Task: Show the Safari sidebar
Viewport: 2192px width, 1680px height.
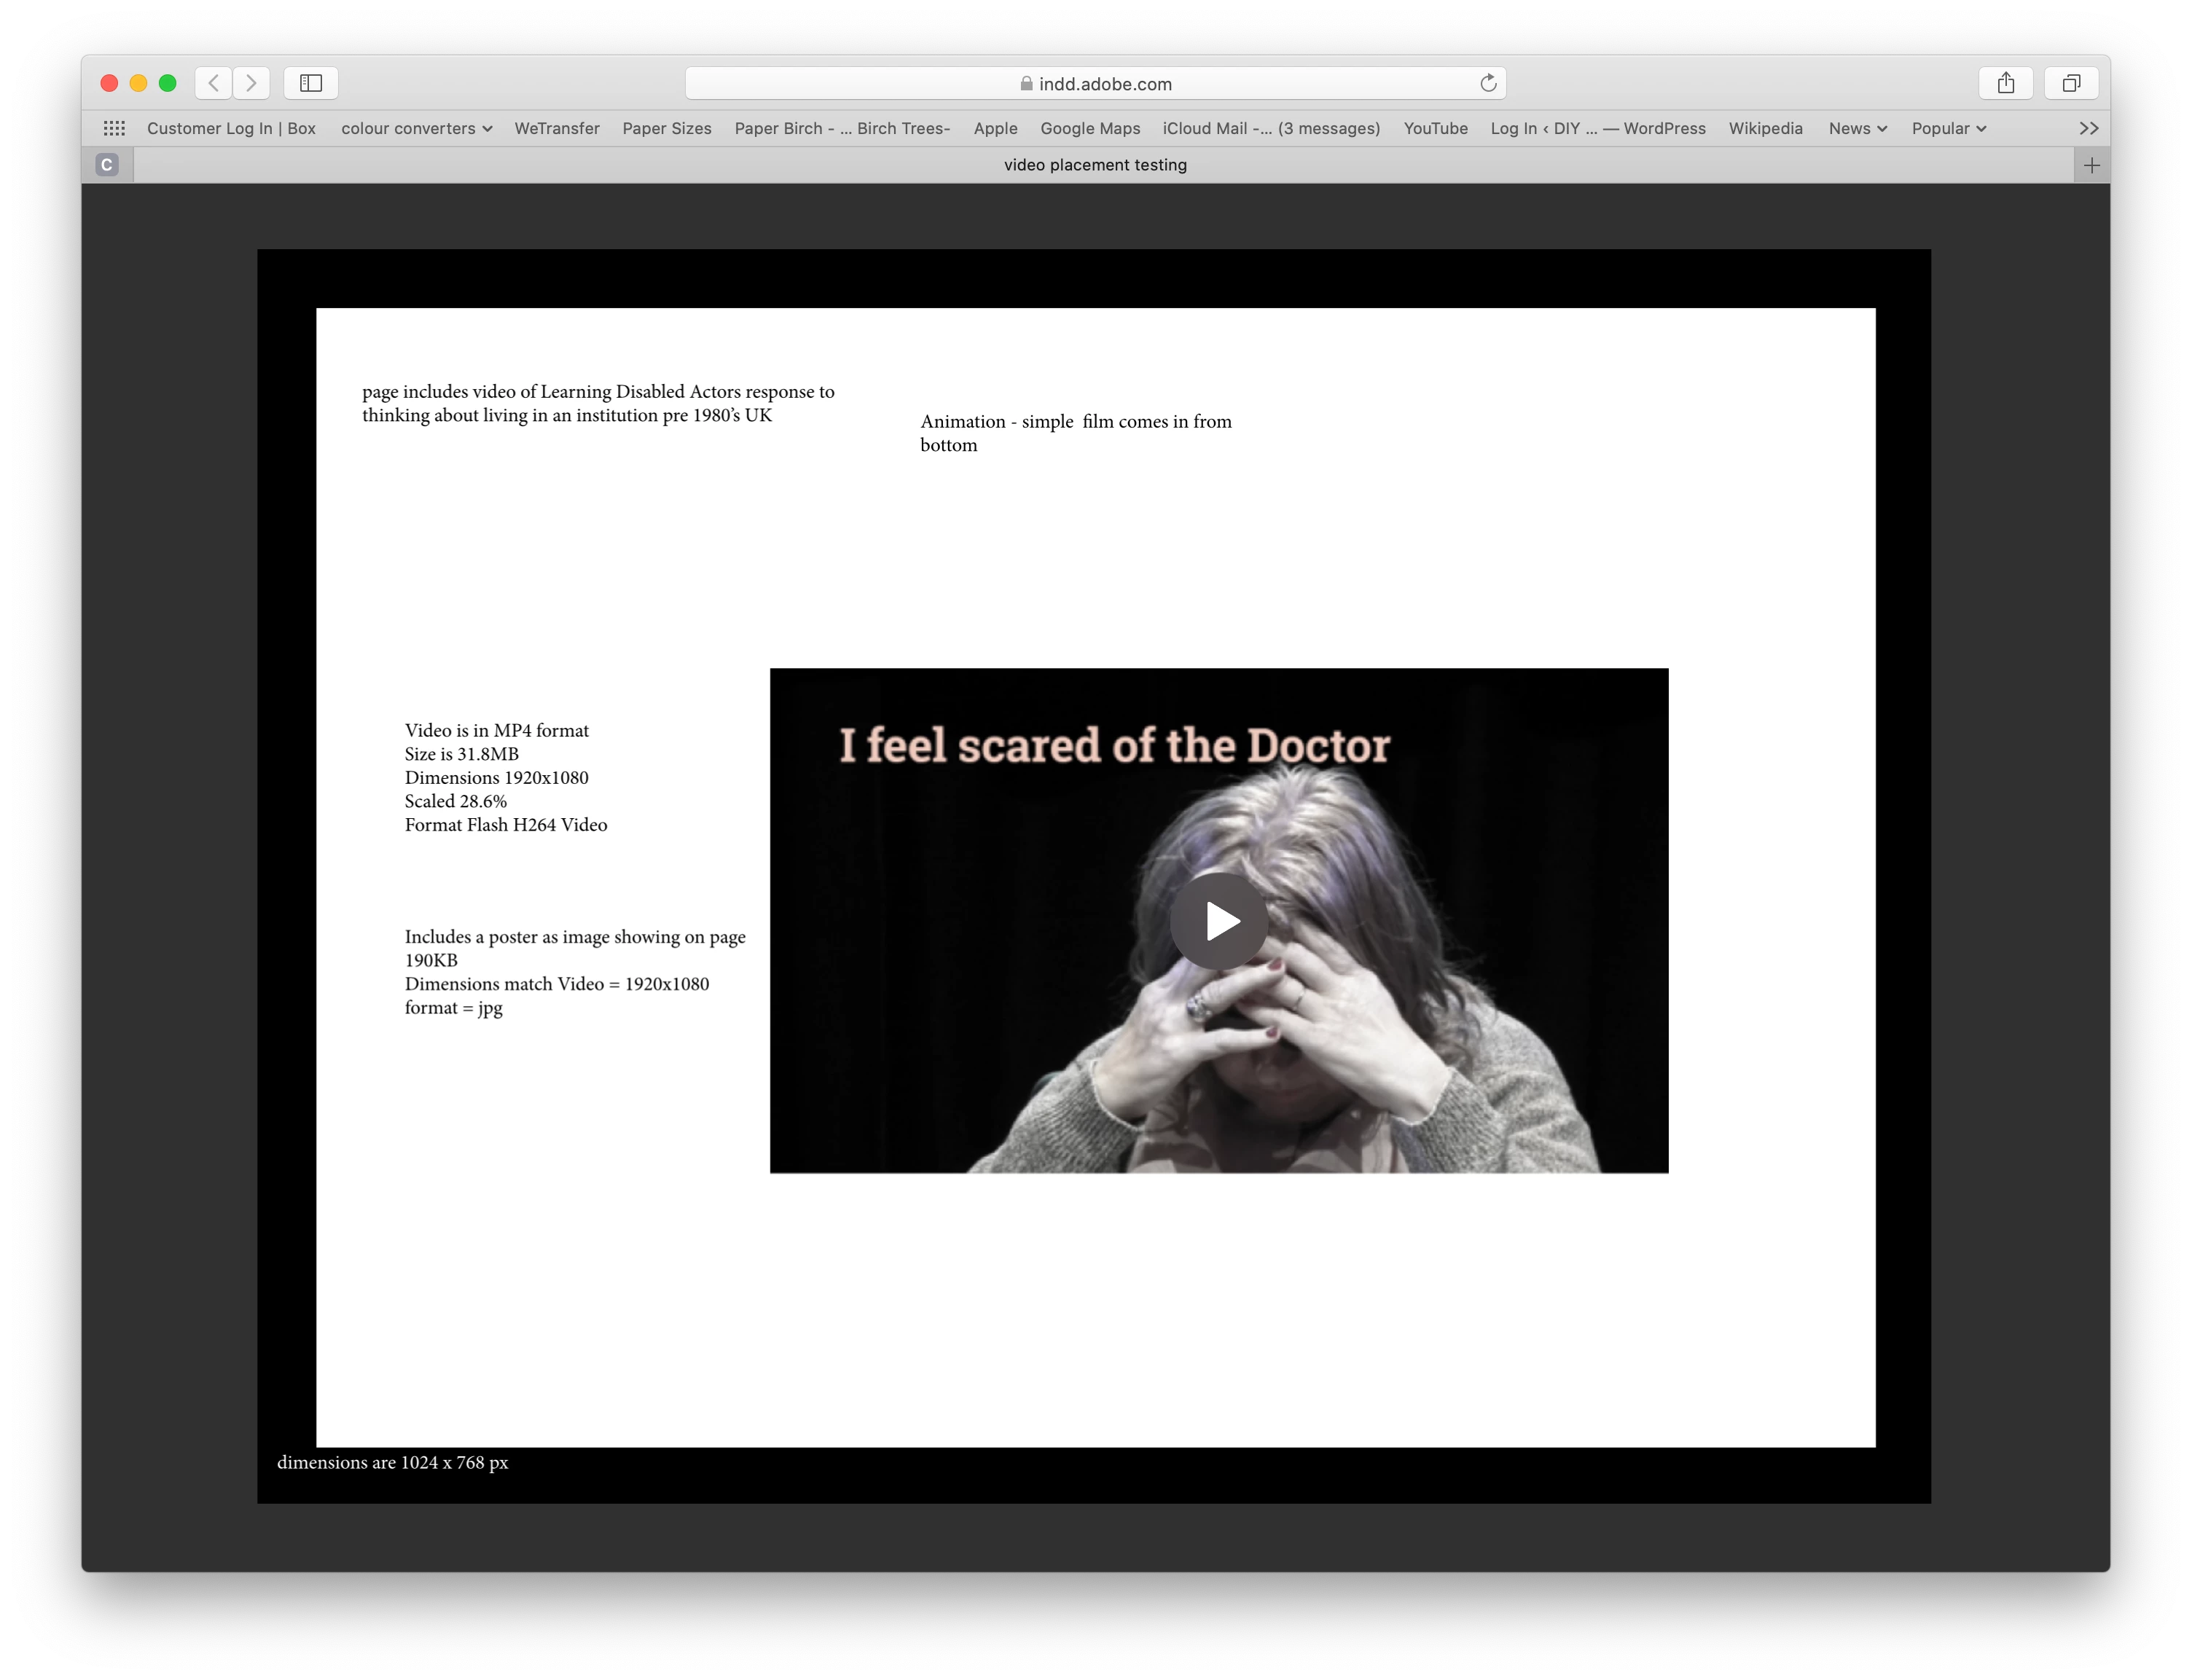Action: tap(311, 83)
